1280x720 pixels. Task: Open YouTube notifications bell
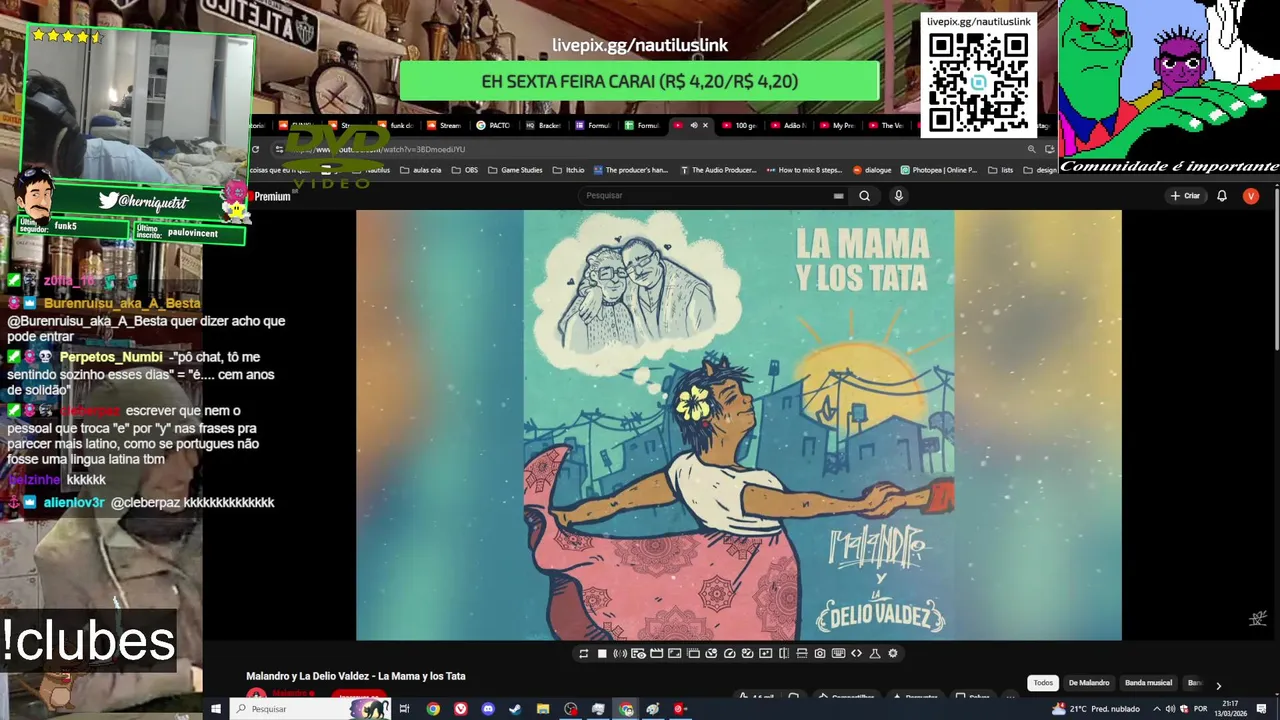click(x=1221, y=196)
